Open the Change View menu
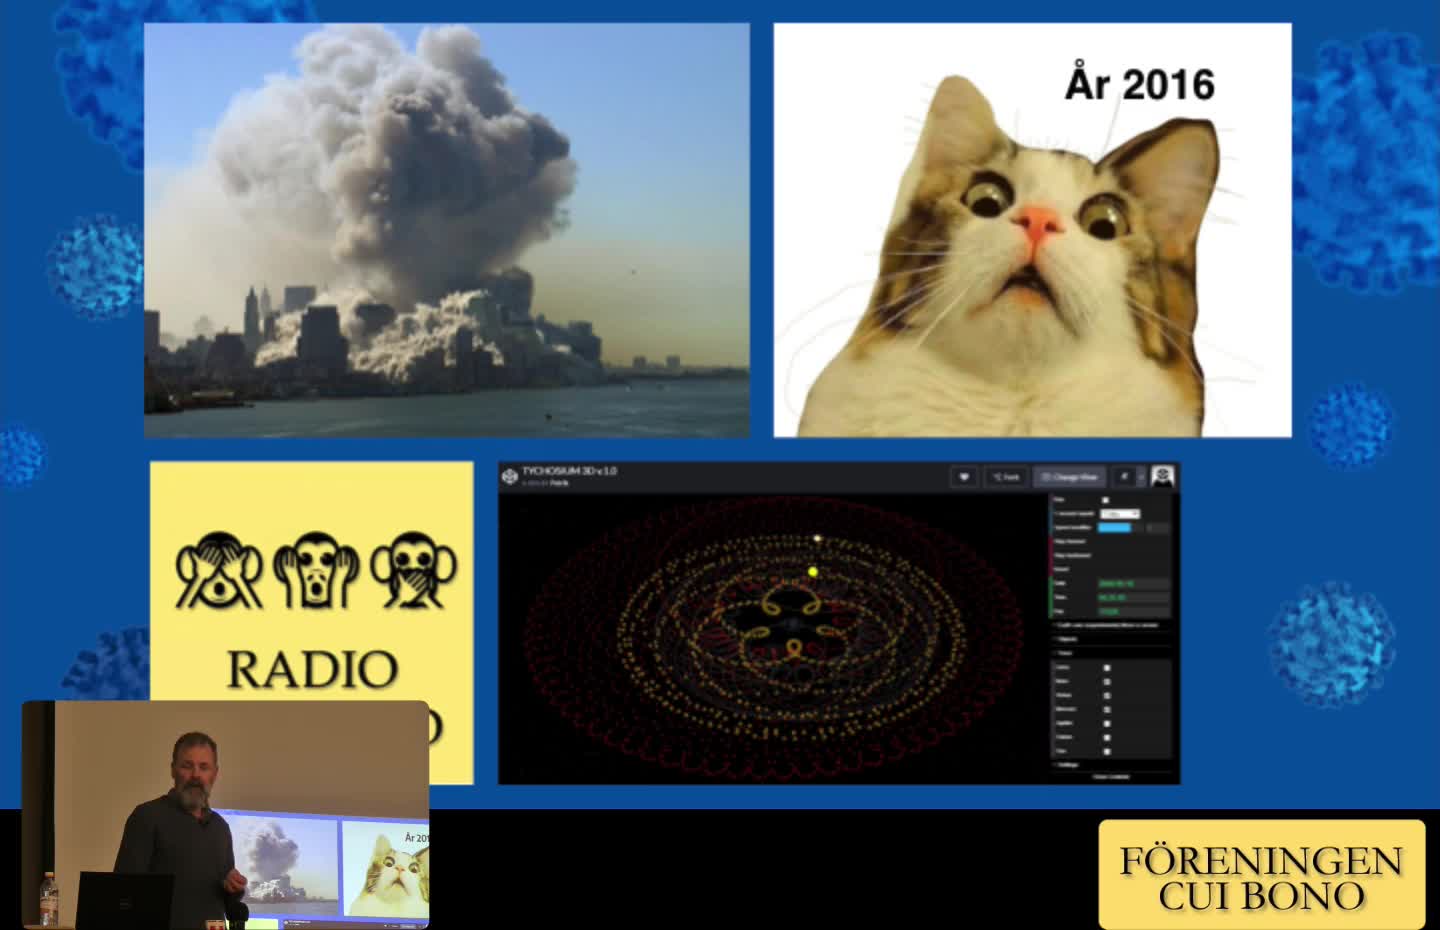 pyautogui.click(x=1069, y=477)
